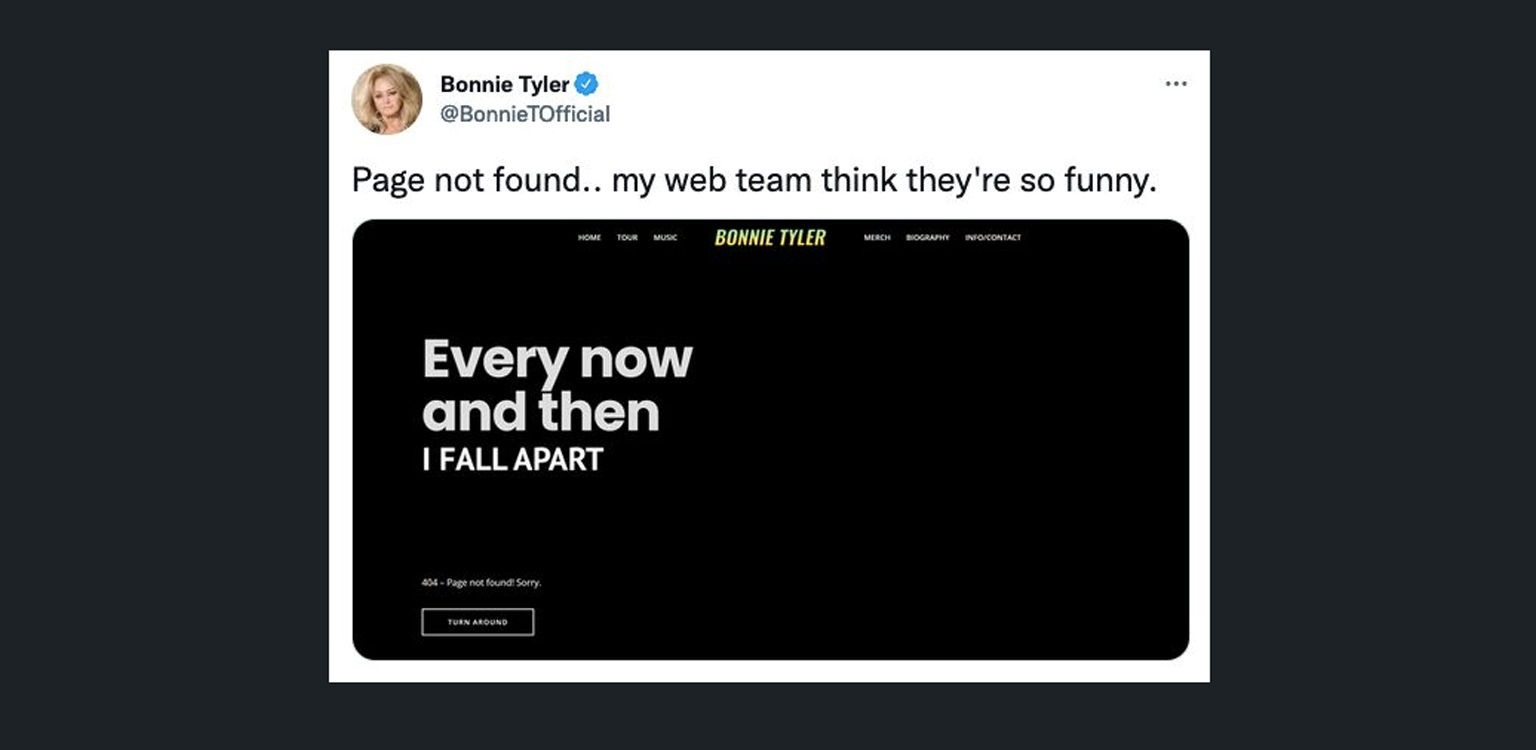Open the @BonnieTOfficial handle link
This screenshot has width=1536, height=750.
[x=525, y=114]
